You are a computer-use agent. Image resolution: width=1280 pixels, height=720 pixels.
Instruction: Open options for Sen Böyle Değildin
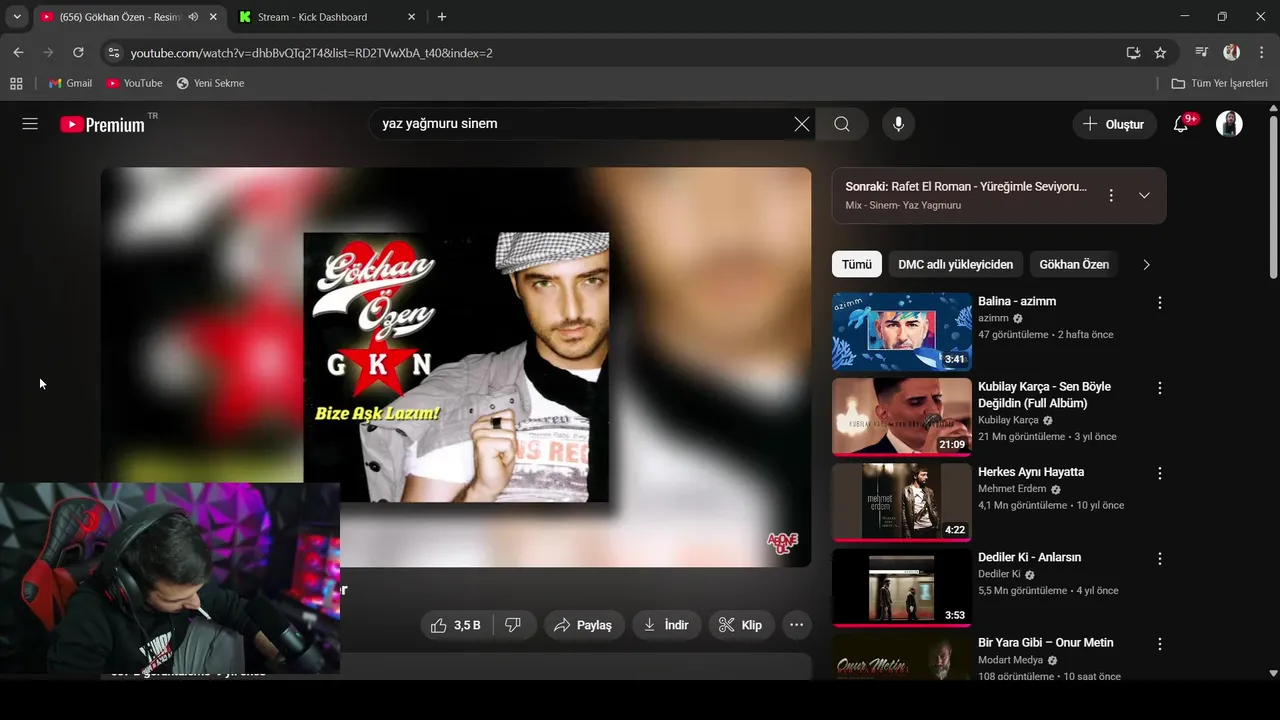[x=1160, y=387]
